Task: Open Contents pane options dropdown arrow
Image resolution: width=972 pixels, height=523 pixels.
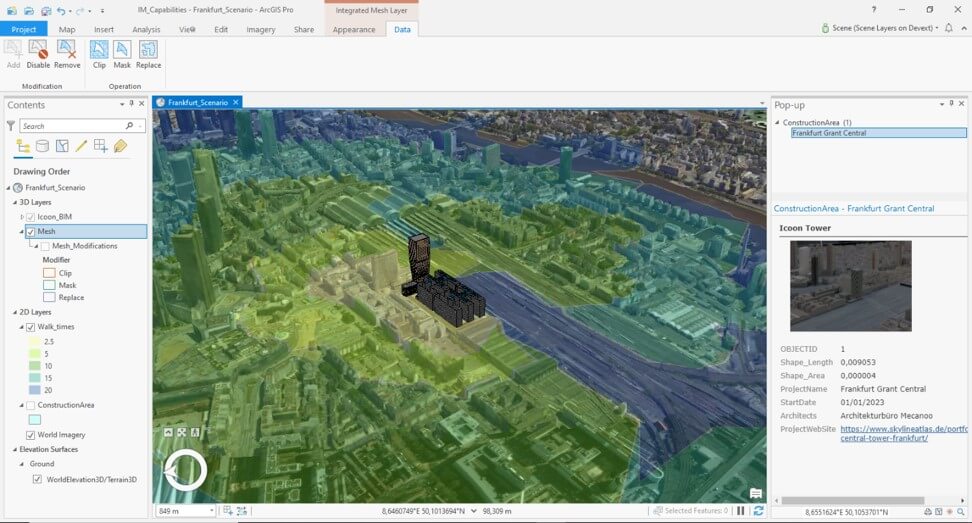Action: click(x=122, y=104)
